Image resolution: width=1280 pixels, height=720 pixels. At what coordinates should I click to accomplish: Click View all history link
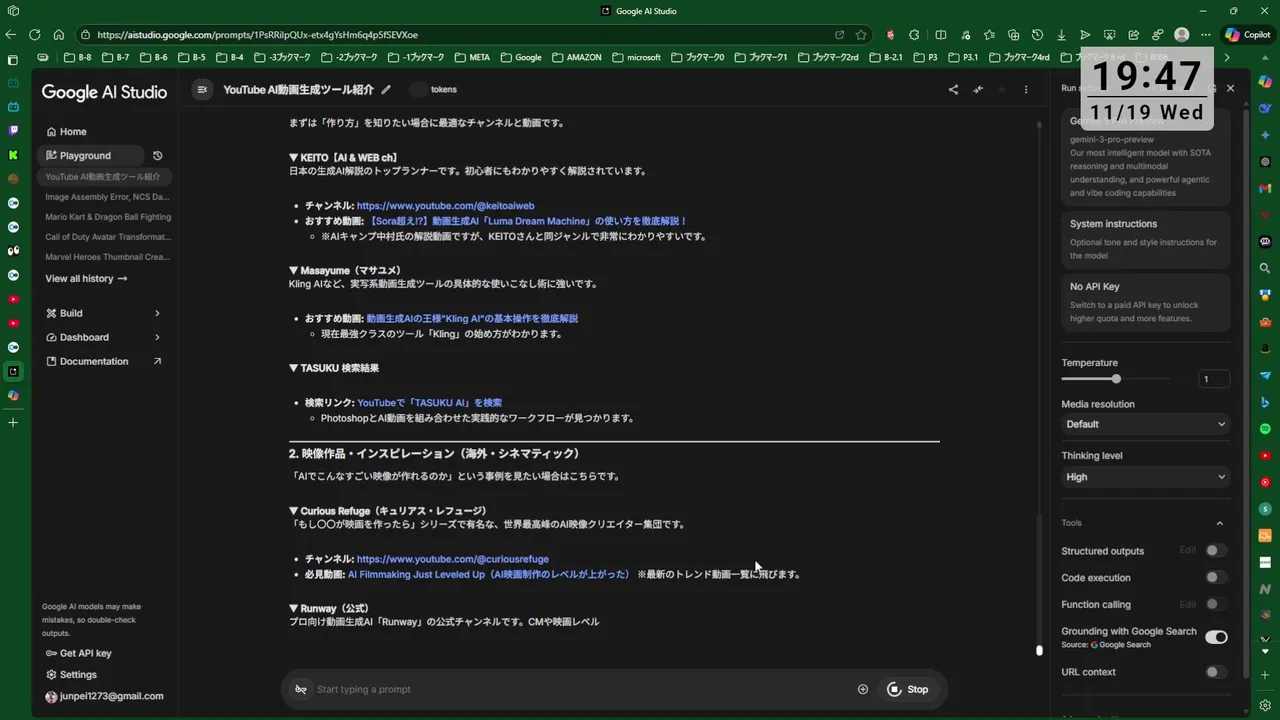pos(86,278)
